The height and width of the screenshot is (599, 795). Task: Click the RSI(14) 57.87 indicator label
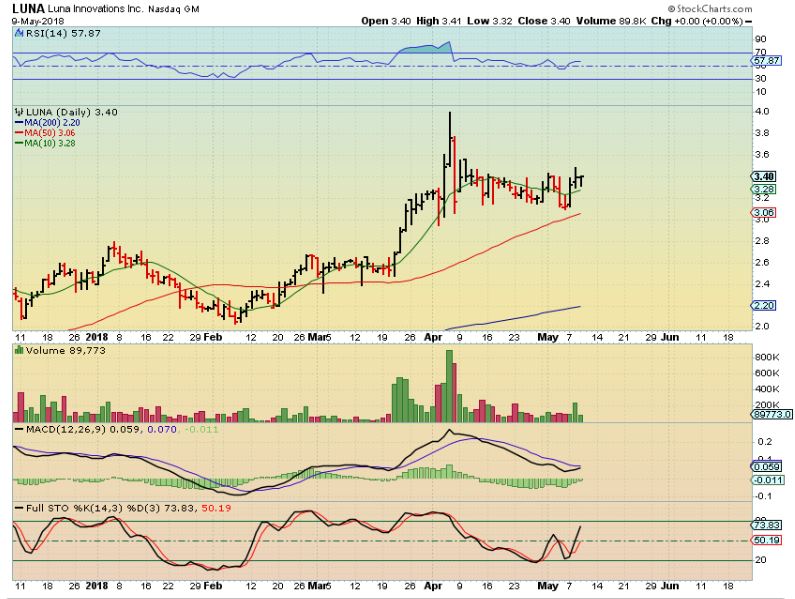tap(63, 33)
